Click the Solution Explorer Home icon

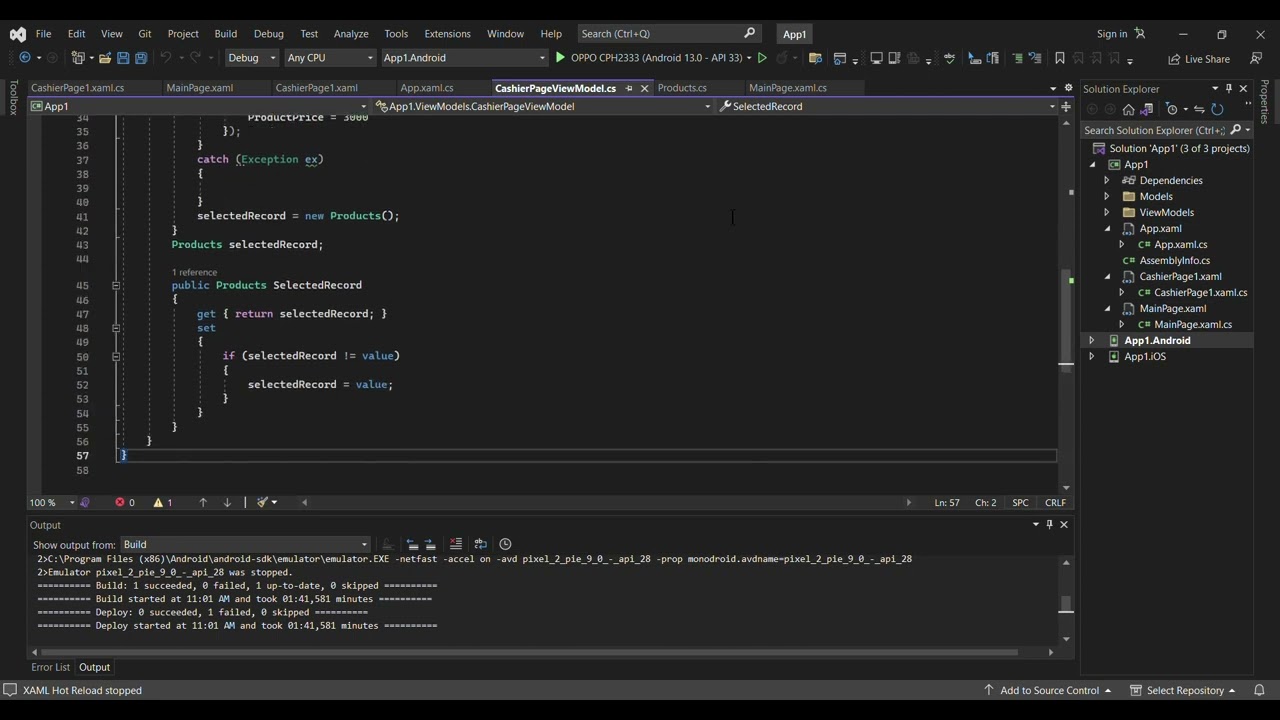1128,109
